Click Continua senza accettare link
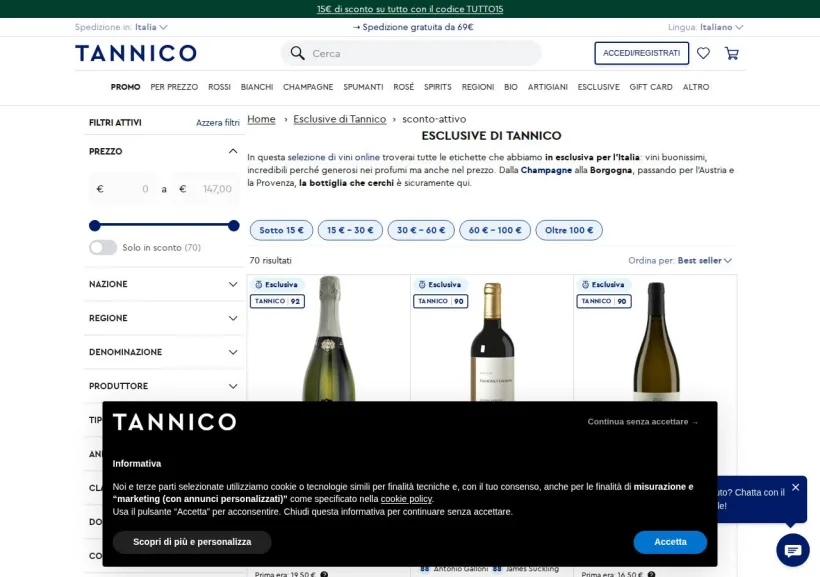Image resolution: width=820 pixels, height=577 pixels. (642, 422)
